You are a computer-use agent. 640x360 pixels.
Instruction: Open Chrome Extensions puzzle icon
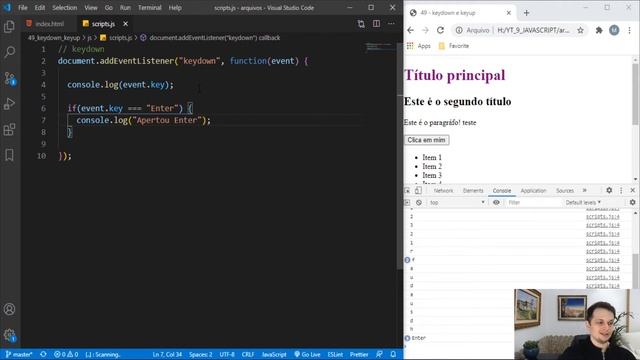(599, 30)
